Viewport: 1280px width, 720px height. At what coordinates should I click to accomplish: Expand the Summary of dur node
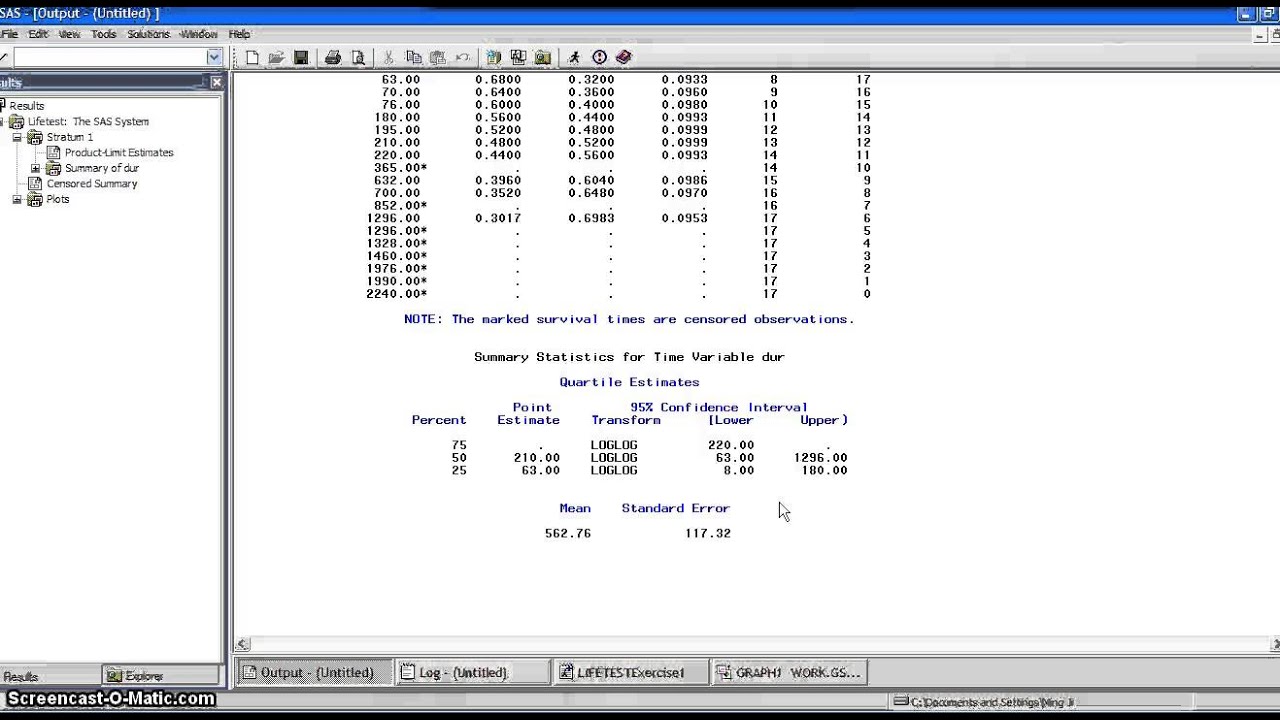[35, 168]
